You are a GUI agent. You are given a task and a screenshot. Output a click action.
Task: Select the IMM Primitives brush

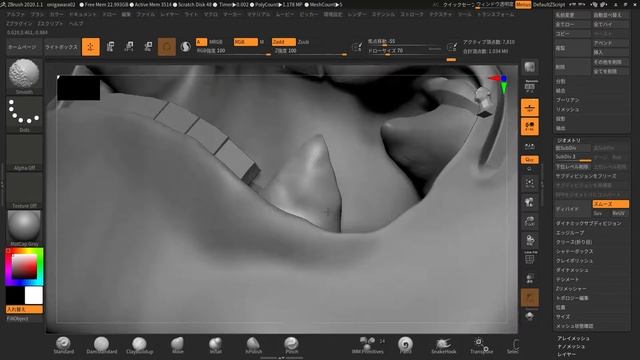368,345
